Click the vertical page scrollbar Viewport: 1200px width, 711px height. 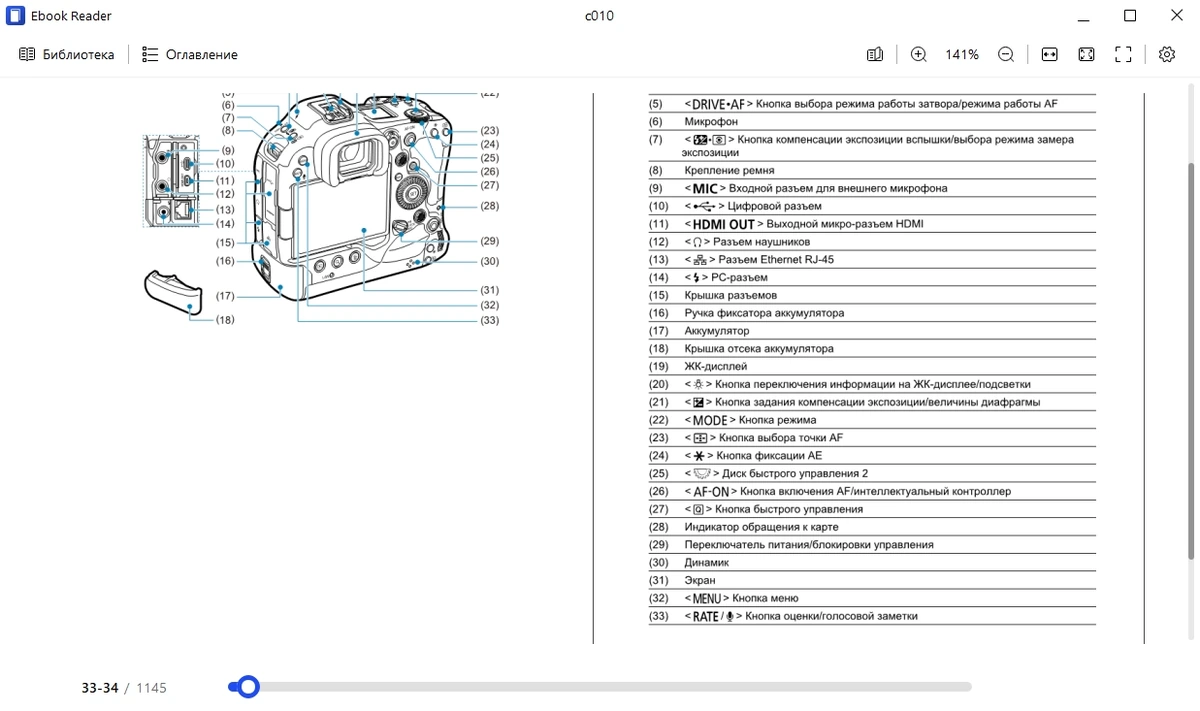[x=1191, y=360]
